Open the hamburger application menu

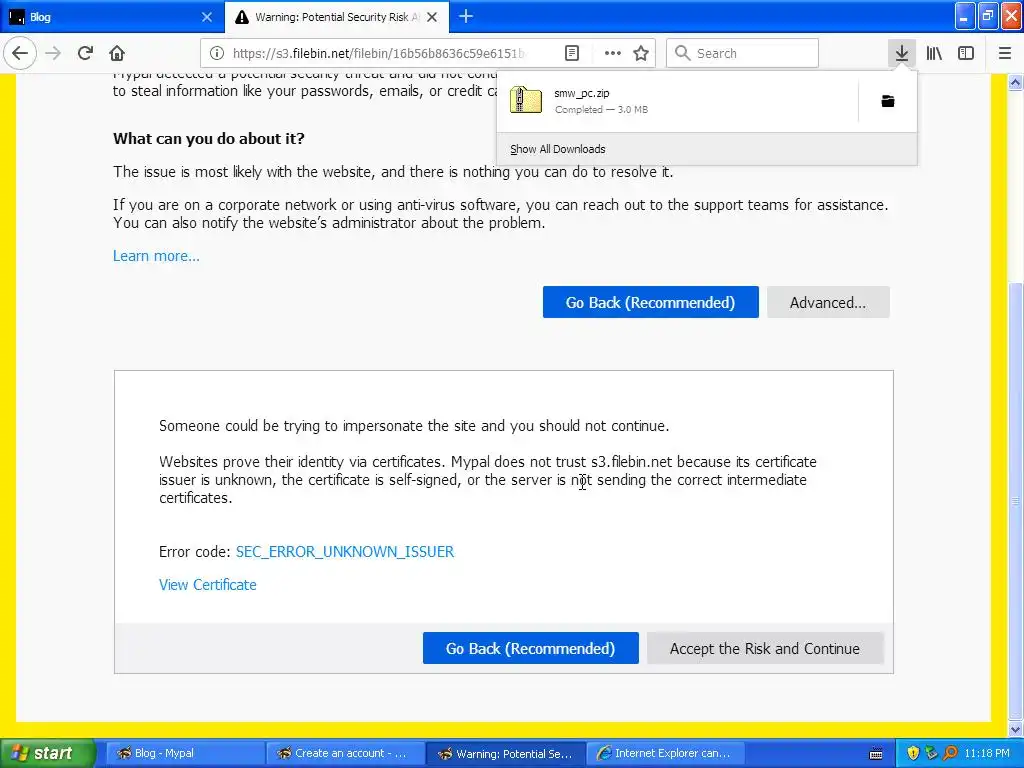coord(1004,53)
